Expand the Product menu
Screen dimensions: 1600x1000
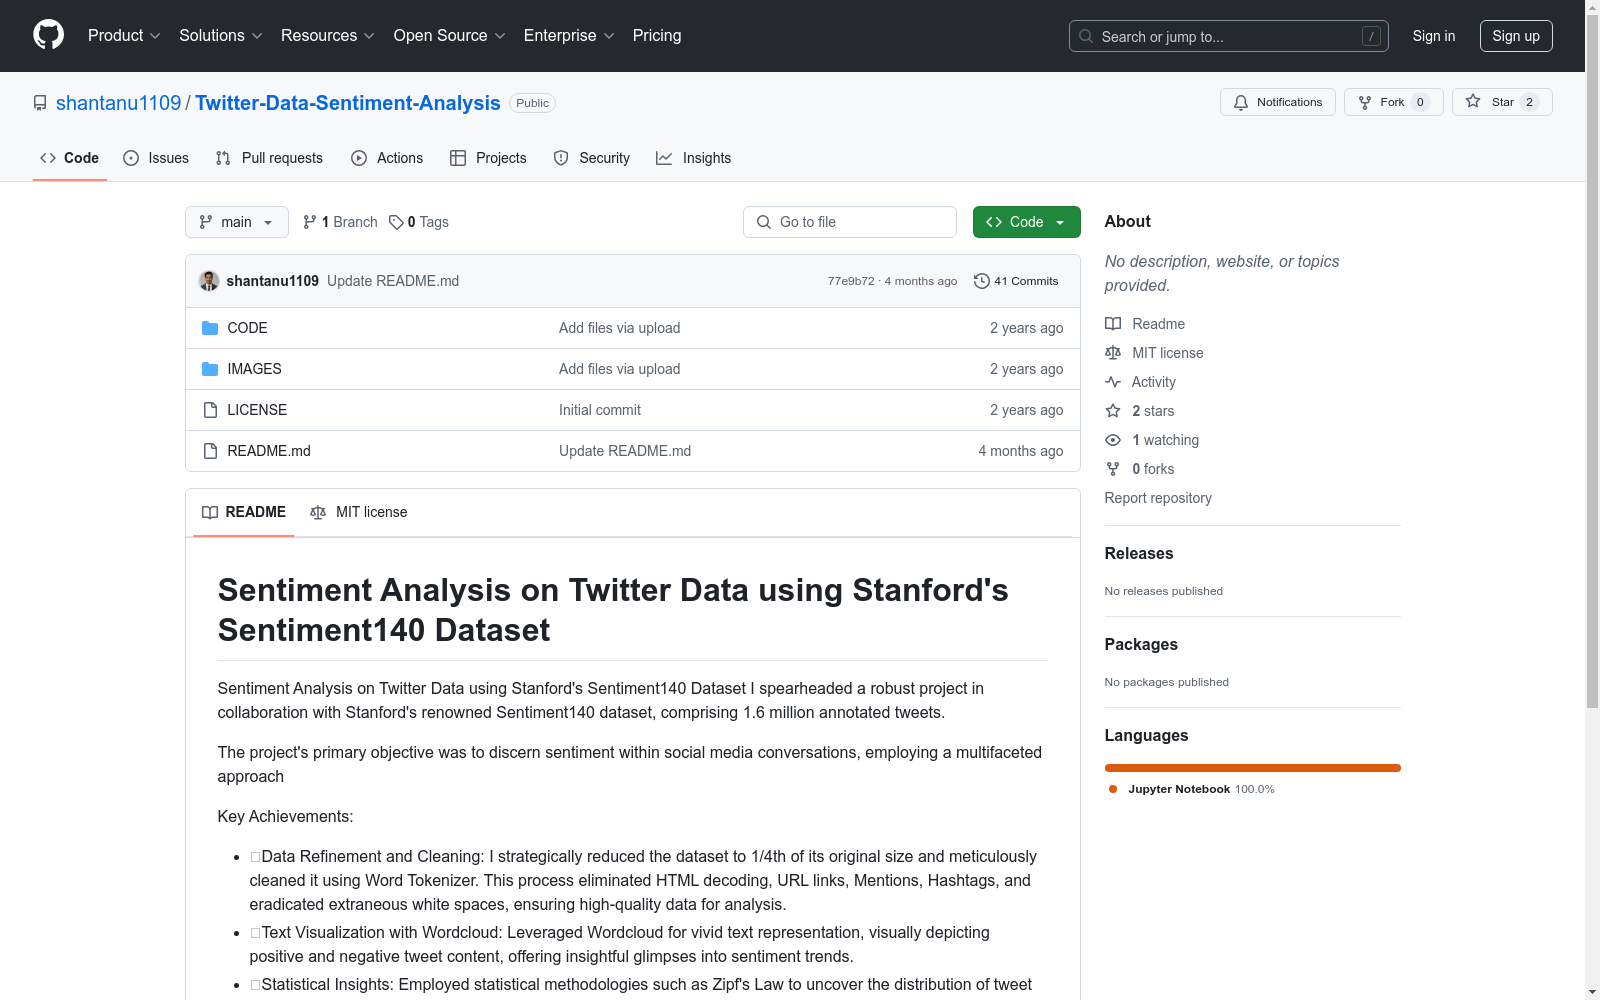(x=124, y=35)
